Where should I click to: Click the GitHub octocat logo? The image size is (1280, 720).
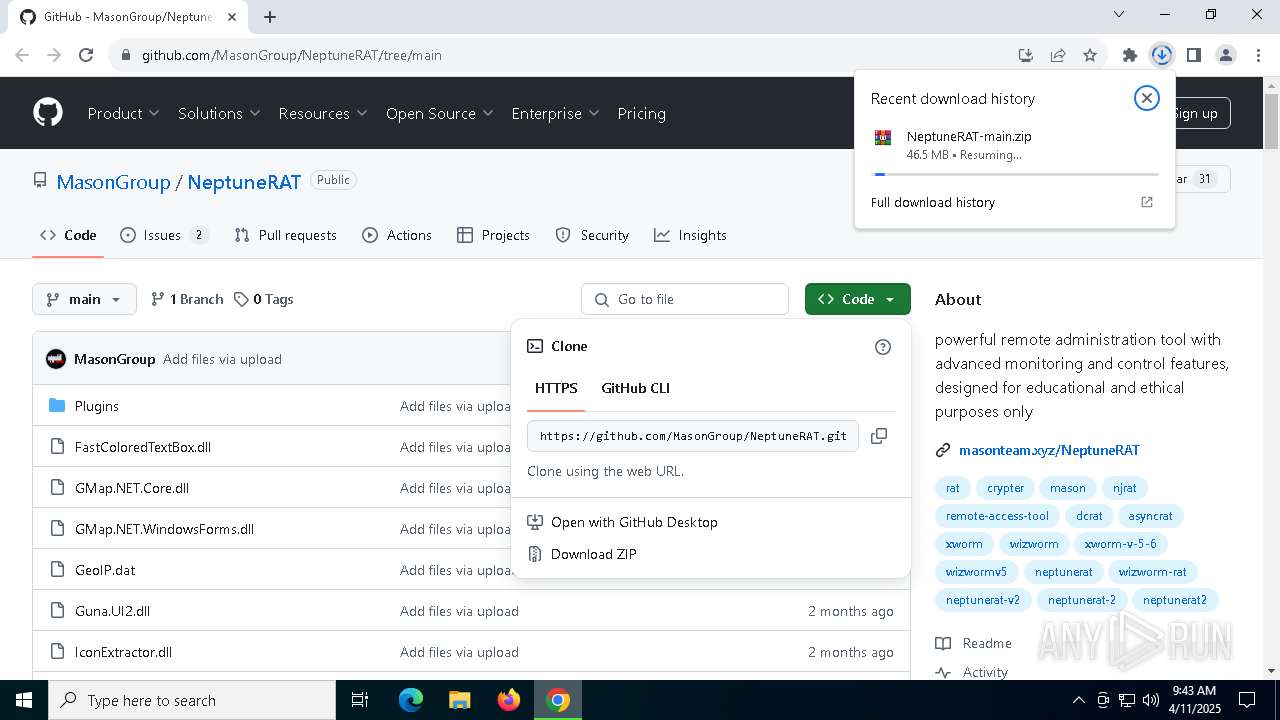click(x=48, y=113)
